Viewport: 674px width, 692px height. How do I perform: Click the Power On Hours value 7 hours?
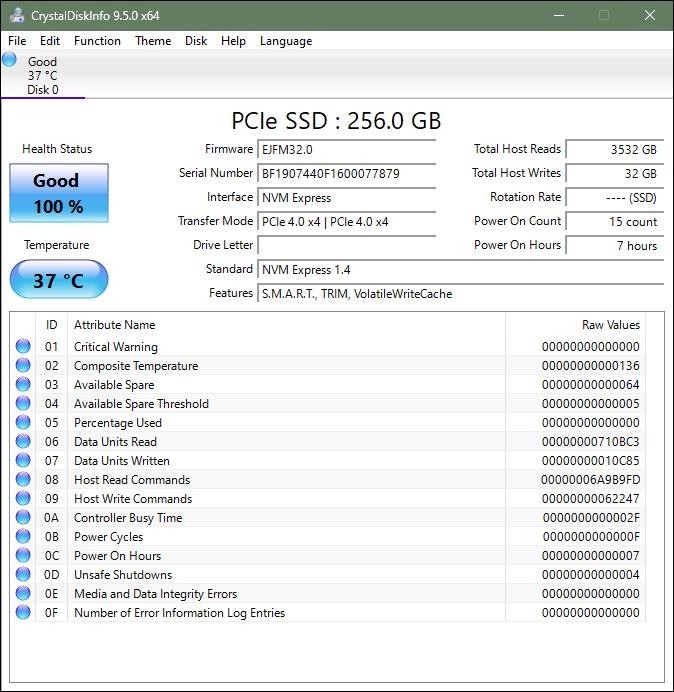click(x=614, y=245)
